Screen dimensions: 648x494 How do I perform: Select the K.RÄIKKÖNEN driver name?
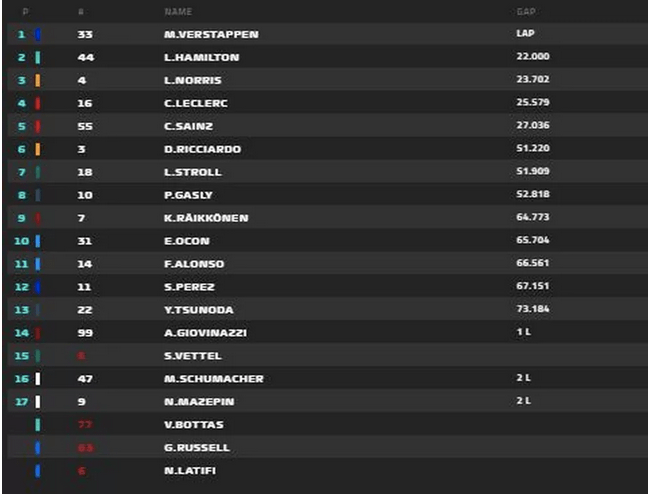click(x=206, y=218)
